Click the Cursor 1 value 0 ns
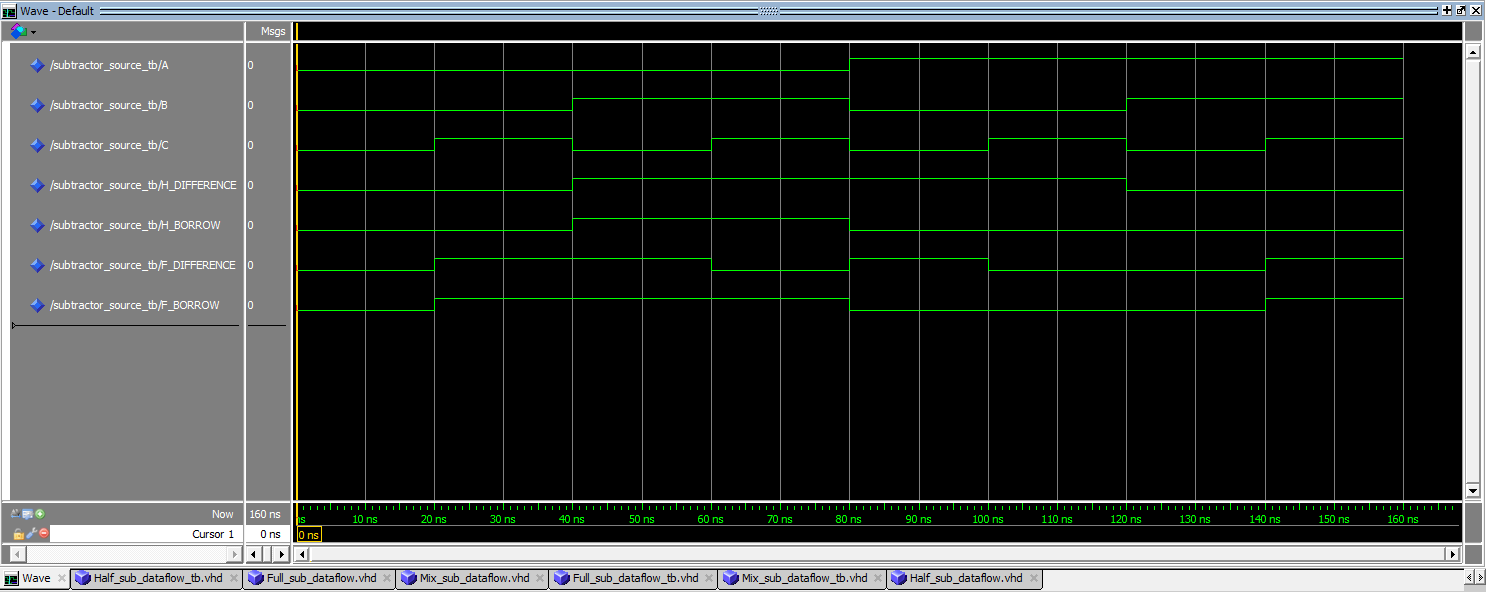The width and height of the screenshot is (1486, 592). pyautogui.click(x=270, y=534)
